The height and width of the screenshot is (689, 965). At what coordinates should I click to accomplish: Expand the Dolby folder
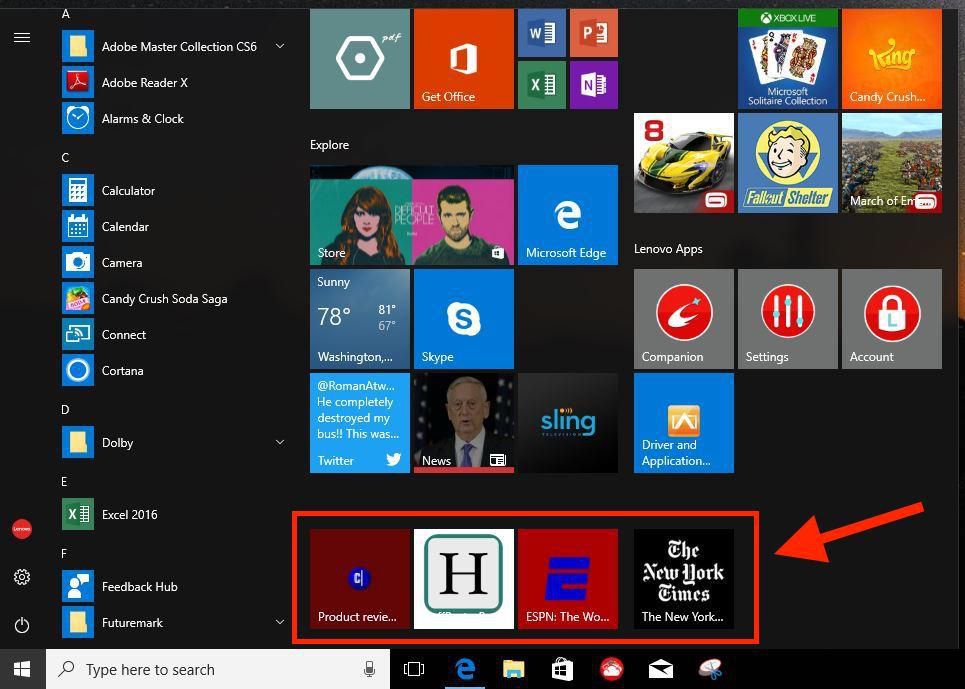tap(280, 442)
